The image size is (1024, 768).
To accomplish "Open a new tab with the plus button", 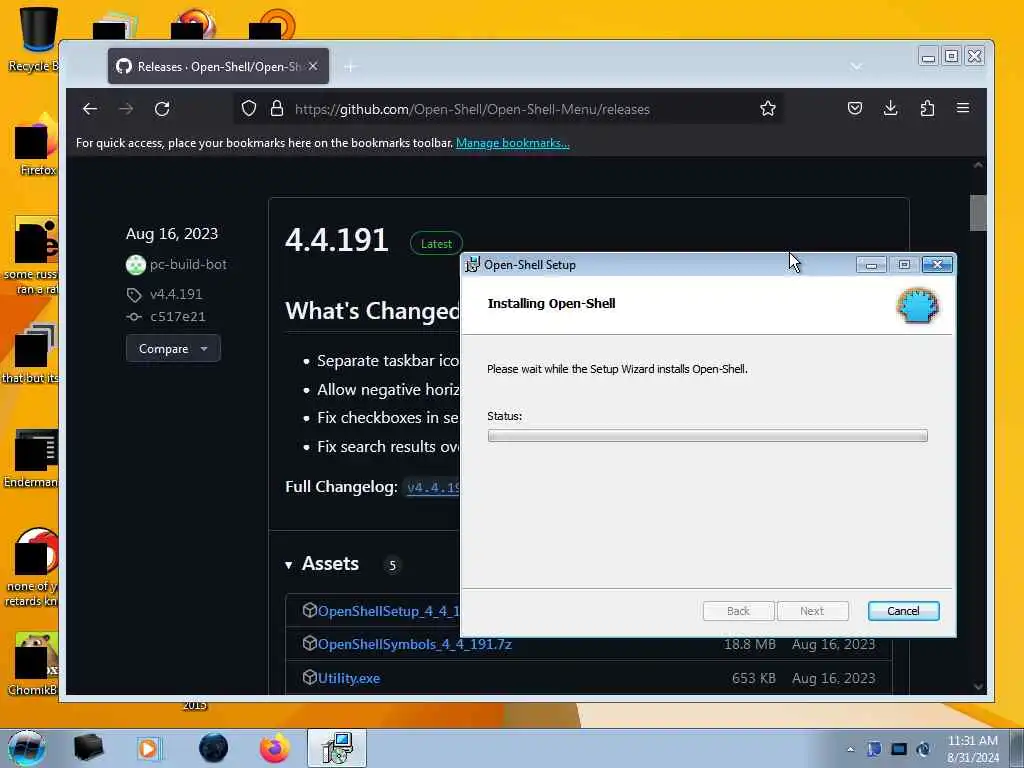I will click(x=351, y=67).
